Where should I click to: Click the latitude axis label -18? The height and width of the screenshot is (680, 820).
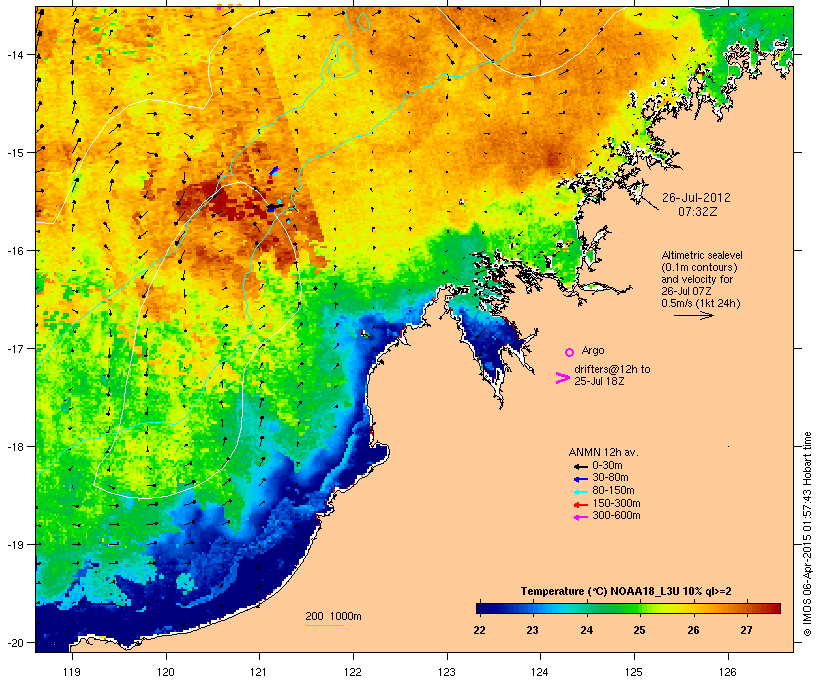(x=15, y=447)
